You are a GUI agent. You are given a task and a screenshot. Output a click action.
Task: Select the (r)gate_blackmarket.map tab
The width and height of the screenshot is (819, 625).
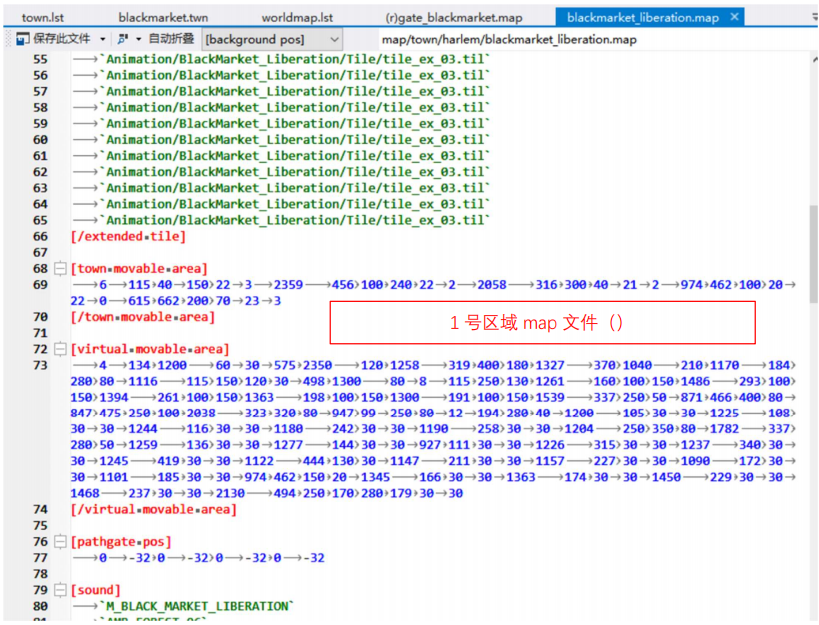pos(454,17)
